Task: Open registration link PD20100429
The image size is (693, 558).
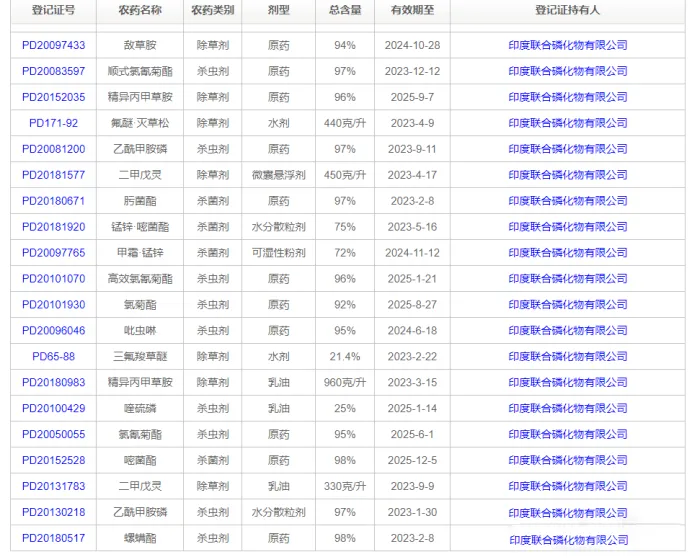Action: 53,408
